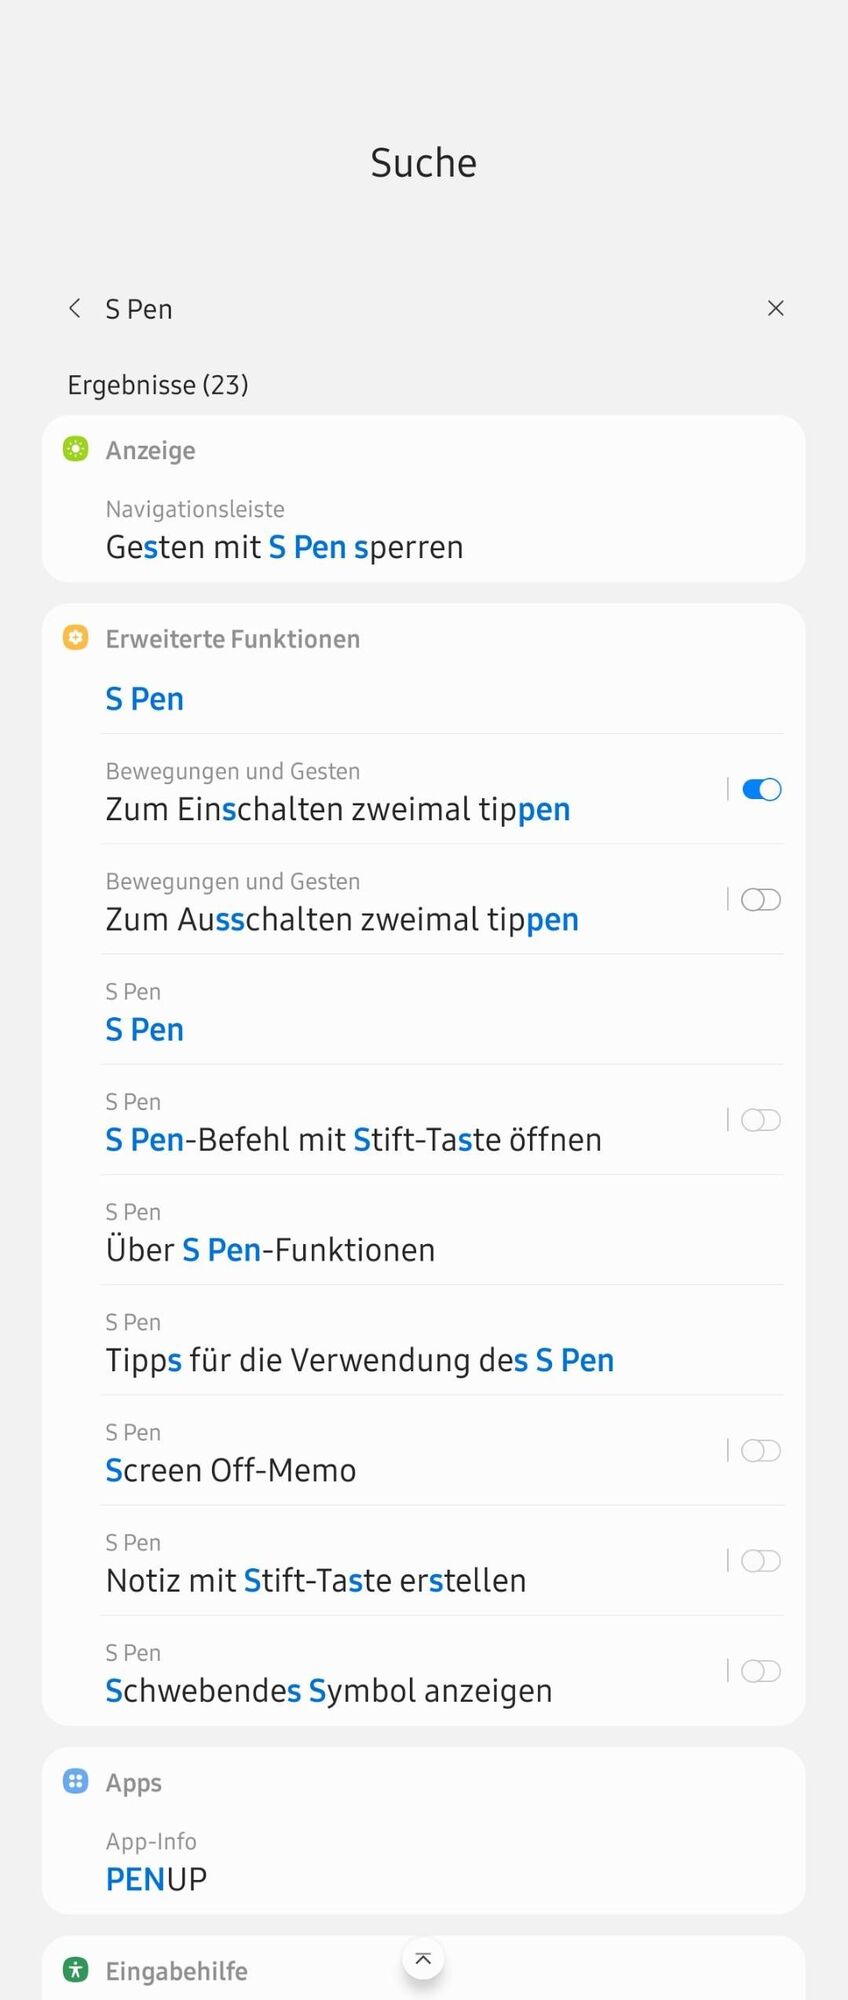This screenshot has height=2000, width=848.
Task: Tap the back arrow beside search field
Action: tap(75, 308)
